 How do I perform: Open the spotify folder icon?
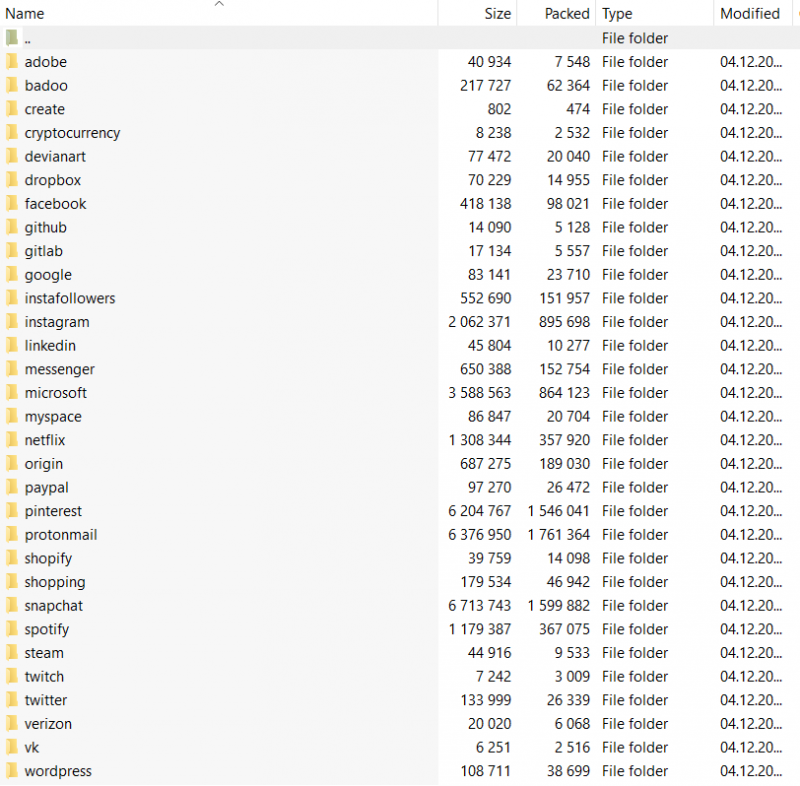[12, 629]
